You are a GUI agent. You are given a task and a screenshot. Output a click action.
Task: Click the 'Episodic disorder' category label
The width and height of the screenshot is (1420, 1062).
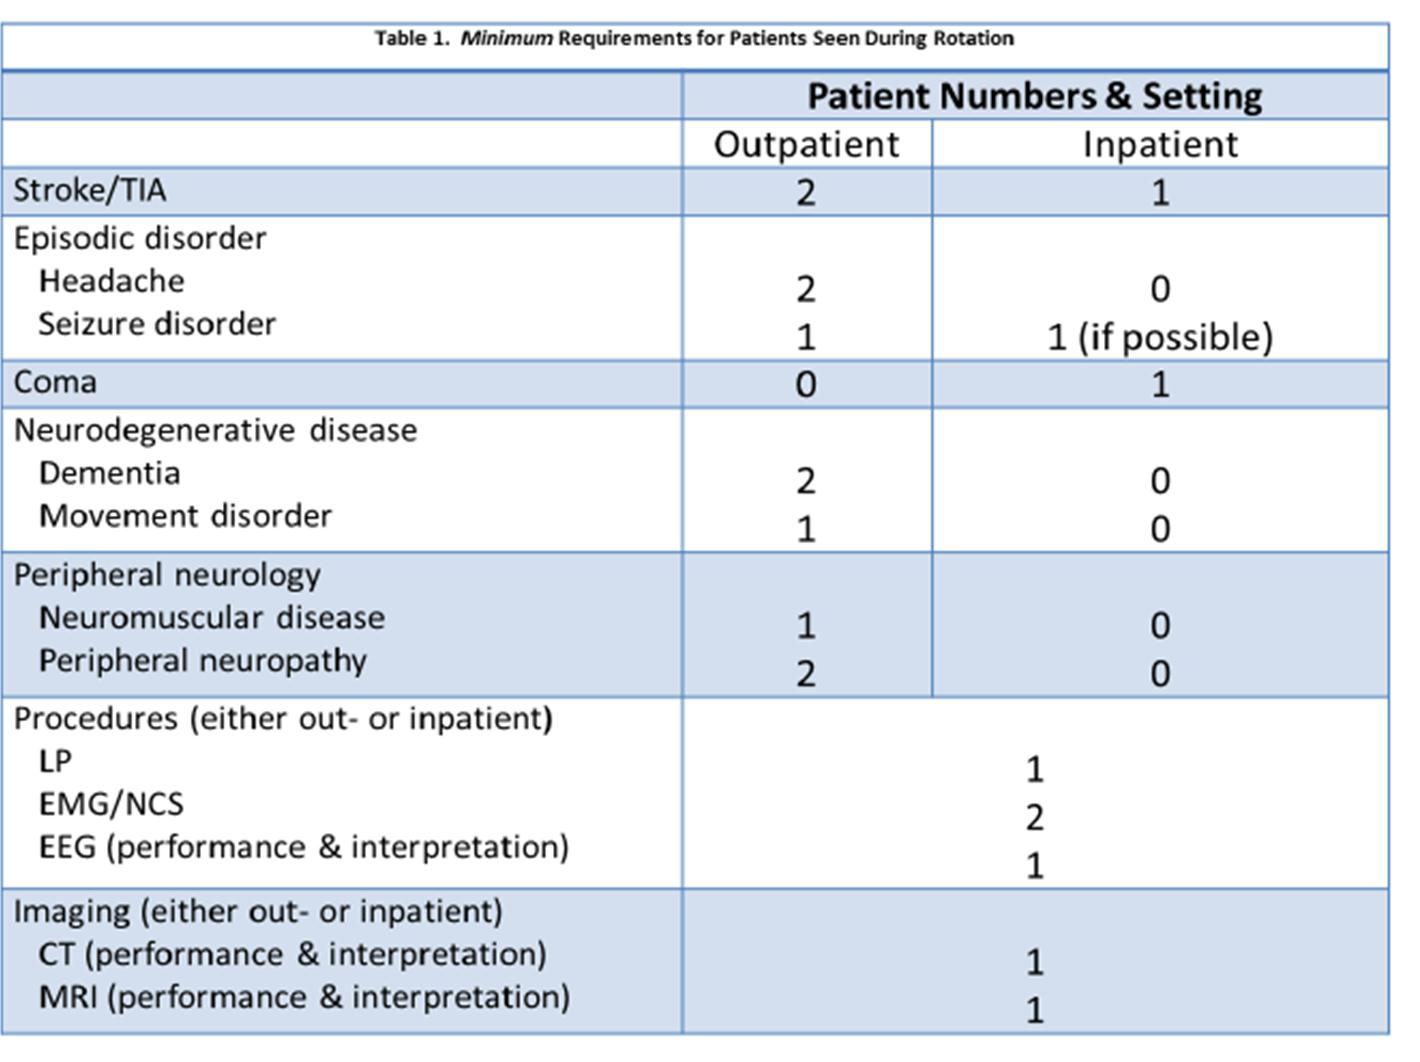click(x=140, y=238)
